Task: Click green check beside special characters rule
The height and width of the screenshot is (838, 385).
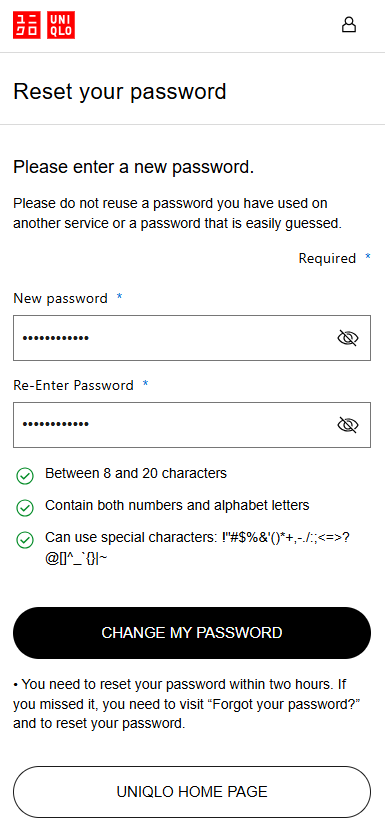Action: [x=25, y=540]
